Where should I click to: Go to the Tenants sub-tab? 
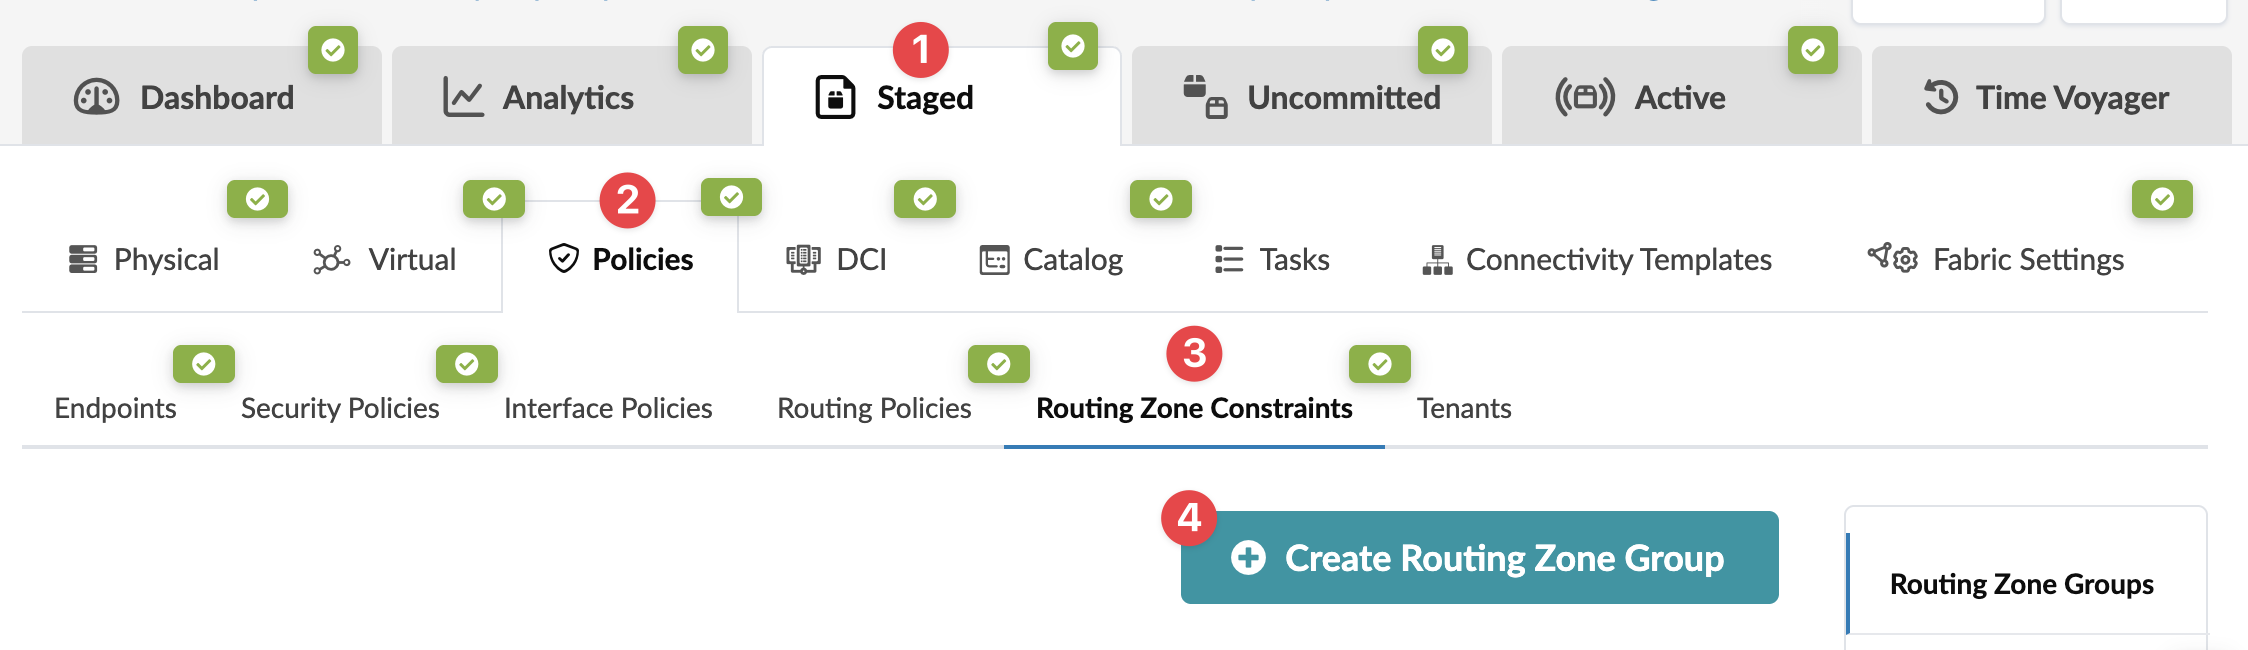1464,408
